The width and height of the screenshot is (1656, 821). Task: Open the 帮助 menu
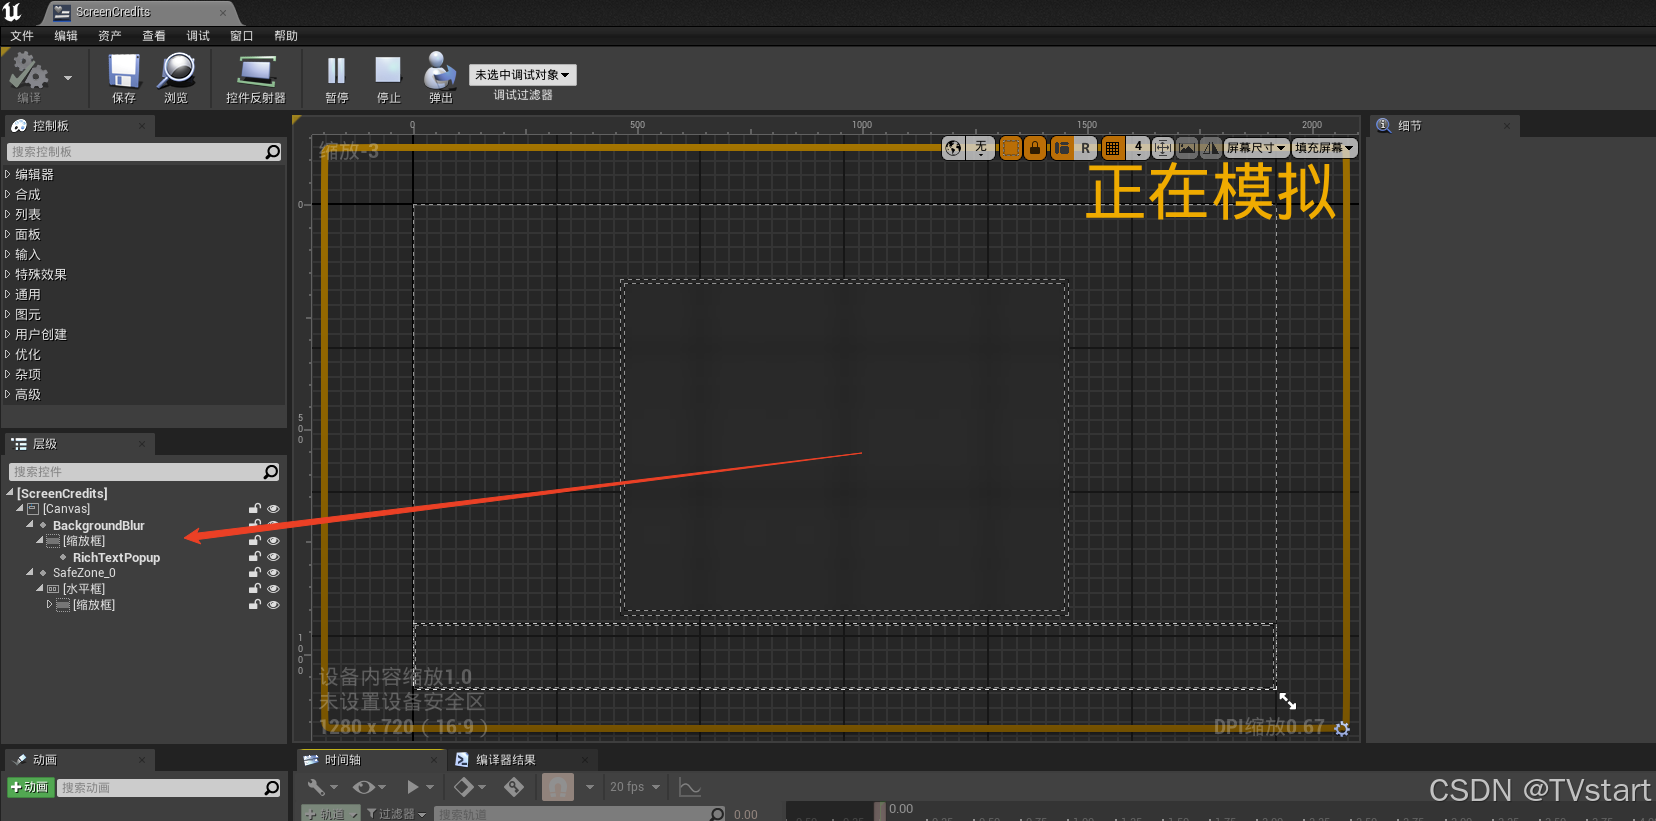click(x=286, y=36)
